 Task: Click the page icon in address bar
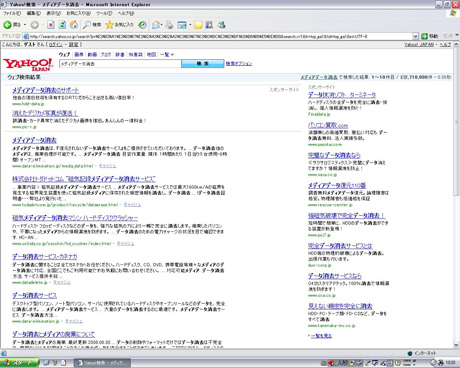pos(26,36)
